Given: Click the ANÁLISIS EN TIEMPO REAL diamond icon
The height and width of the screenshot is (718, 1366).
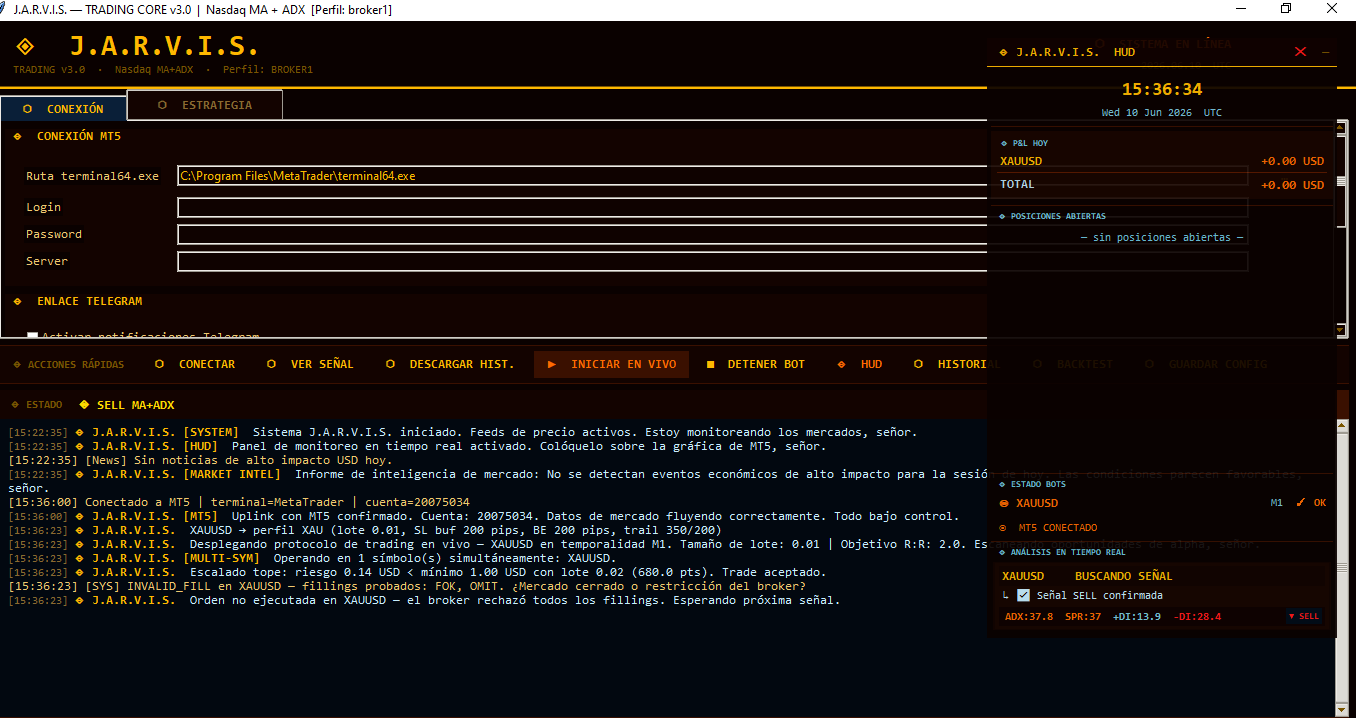Looking at the screenshot, I should point(1004,552).
